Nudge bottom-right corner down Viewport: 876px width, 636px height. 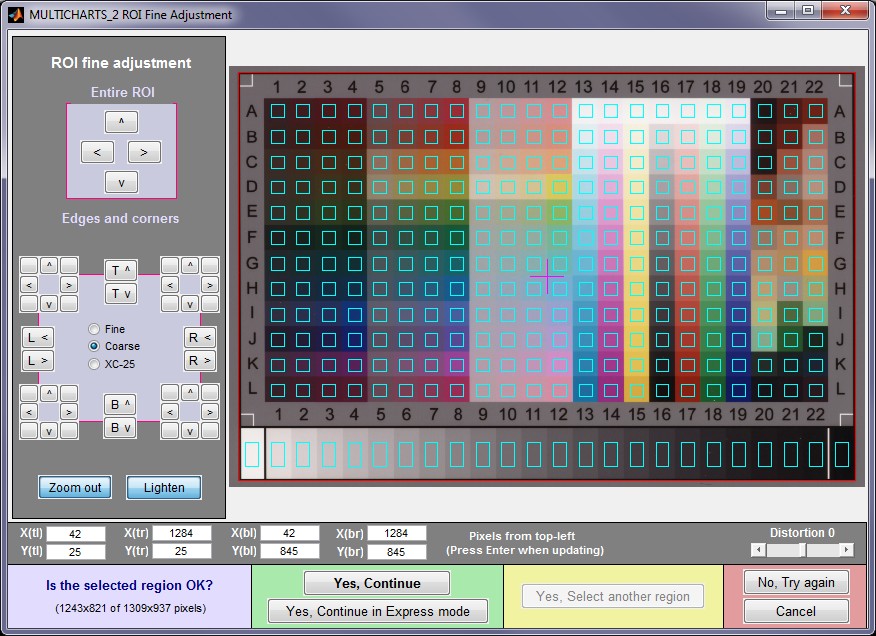click(x=190, y=431)
